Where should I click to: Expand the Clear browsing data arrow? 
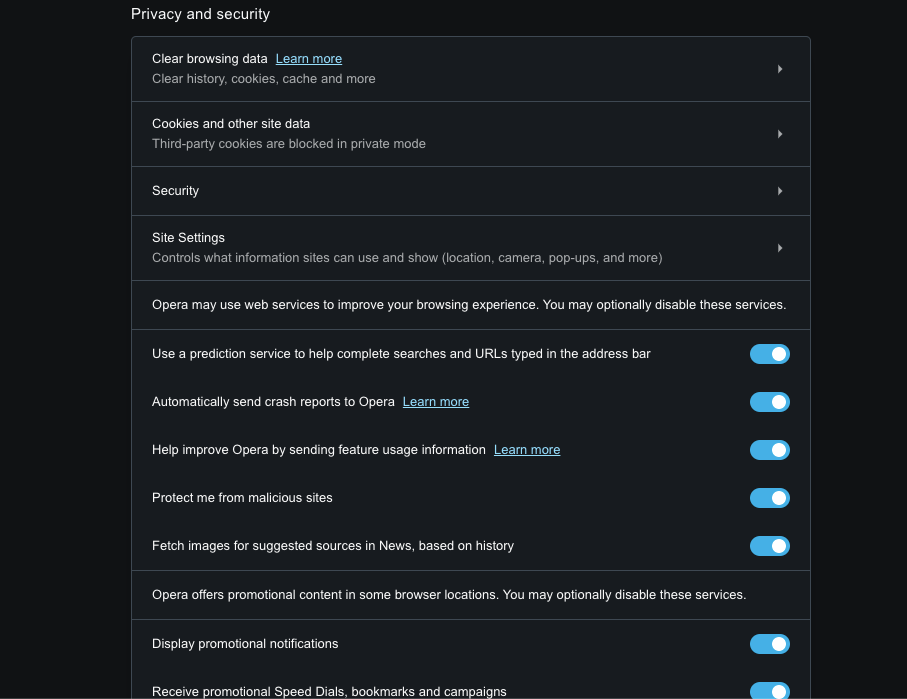780,69
